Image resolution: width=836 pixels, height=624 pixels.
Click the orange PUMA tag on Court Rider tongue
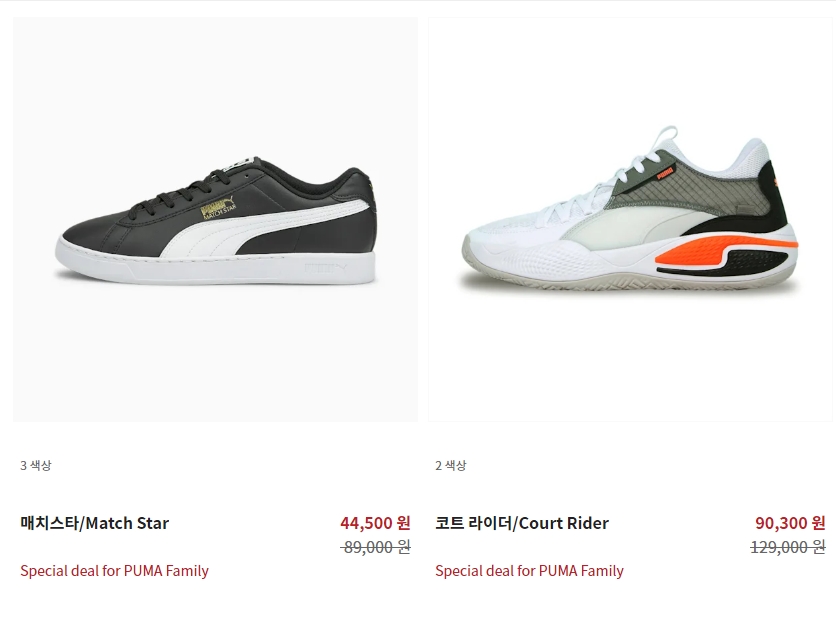(x=664, y=173)
